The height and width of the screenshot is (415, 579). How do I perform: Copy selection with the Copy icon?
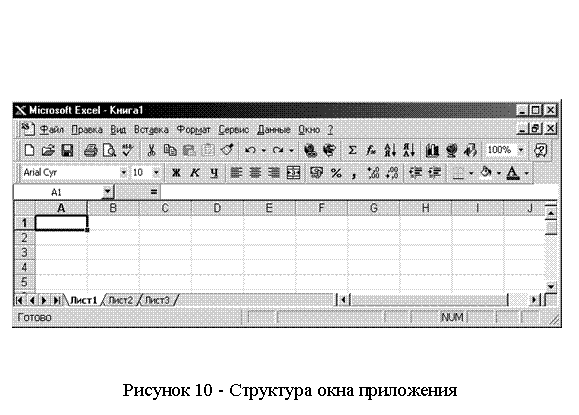point(170,150)
